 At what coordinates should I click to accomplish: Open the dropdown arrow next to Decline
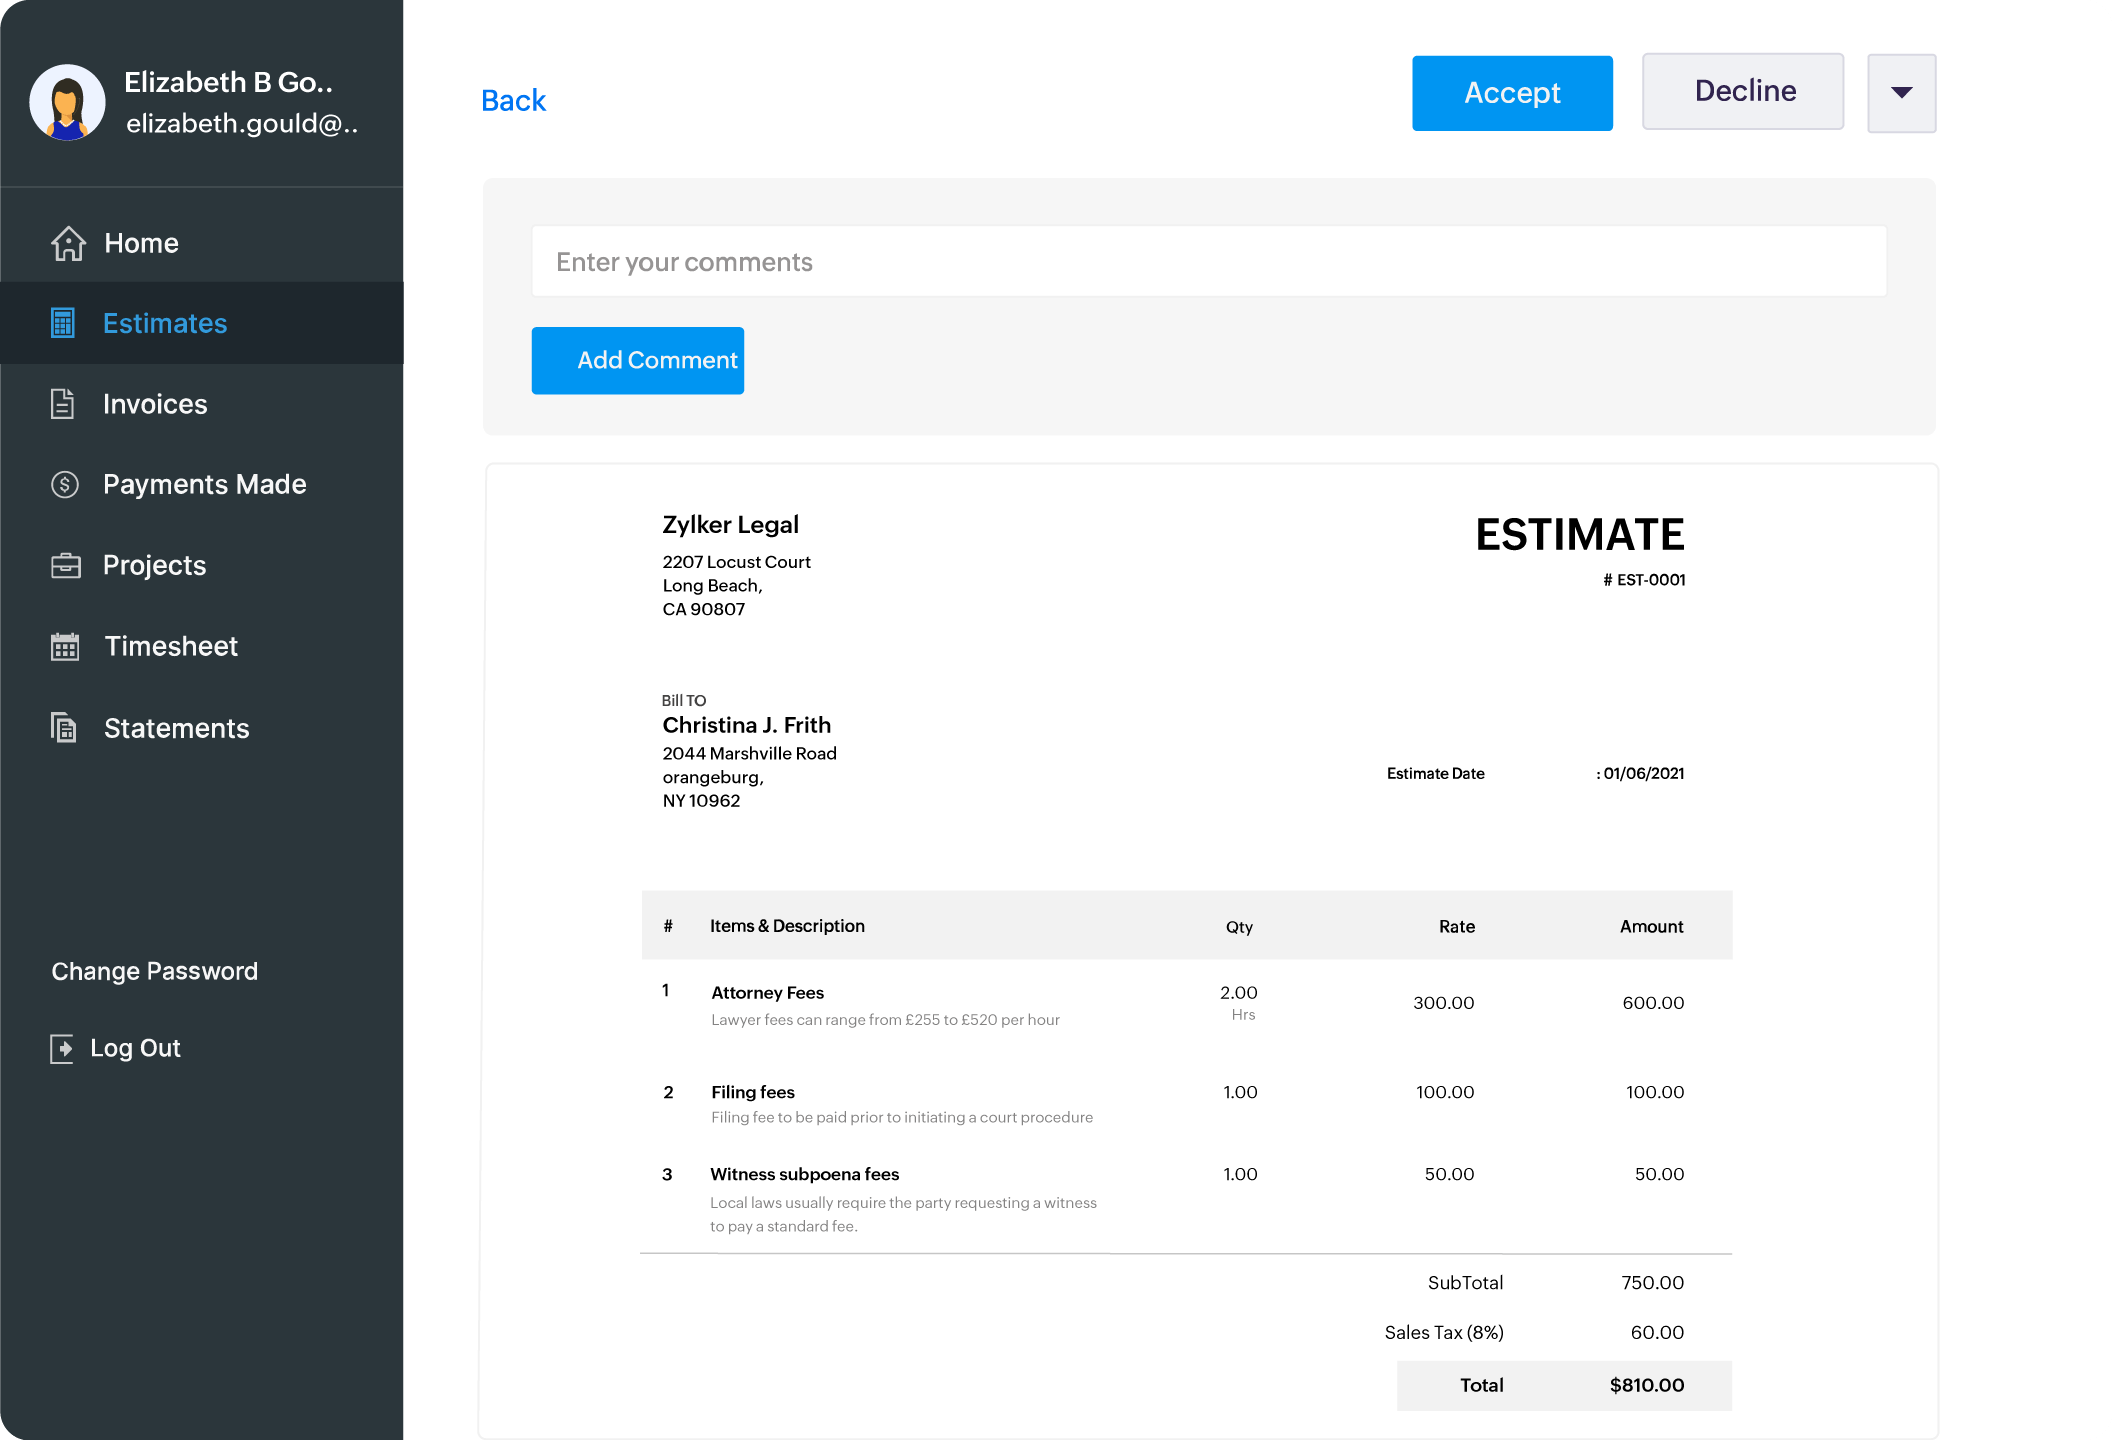(x=1901, y=93)
